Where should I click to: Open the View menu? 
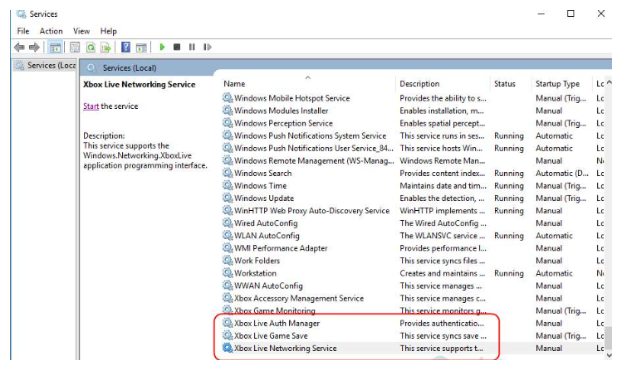click(82, 31)
